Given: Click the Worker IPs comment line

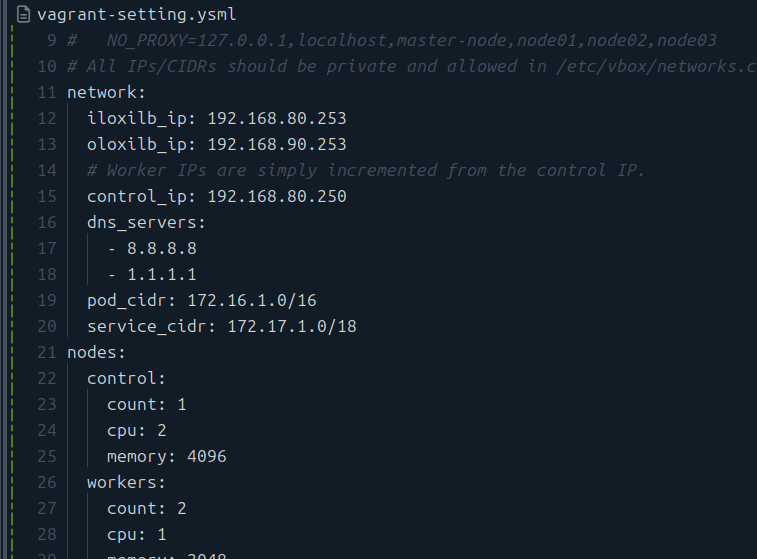Looking at the screenshot, I should pyautogui.click(x=366, y=170).
